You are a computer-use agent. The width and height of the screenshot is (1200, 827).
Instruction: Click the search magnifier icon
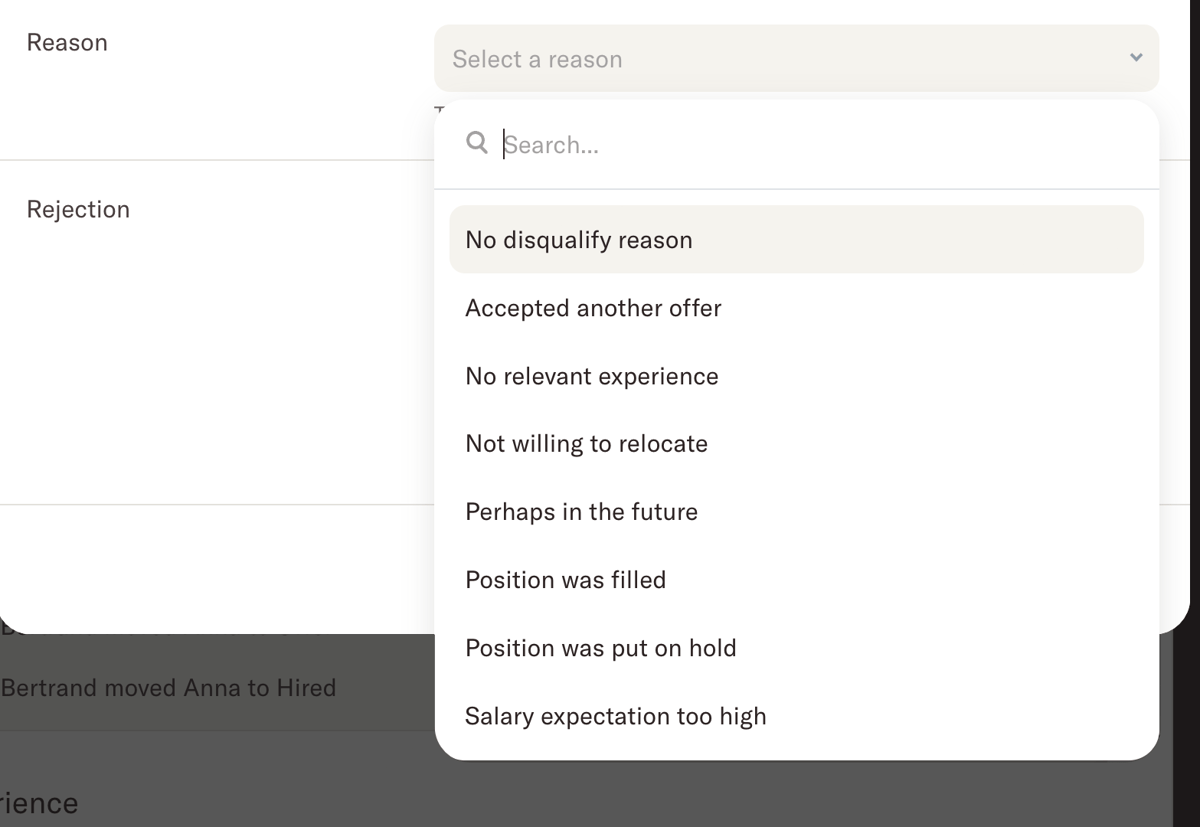(x=477, y=143)
